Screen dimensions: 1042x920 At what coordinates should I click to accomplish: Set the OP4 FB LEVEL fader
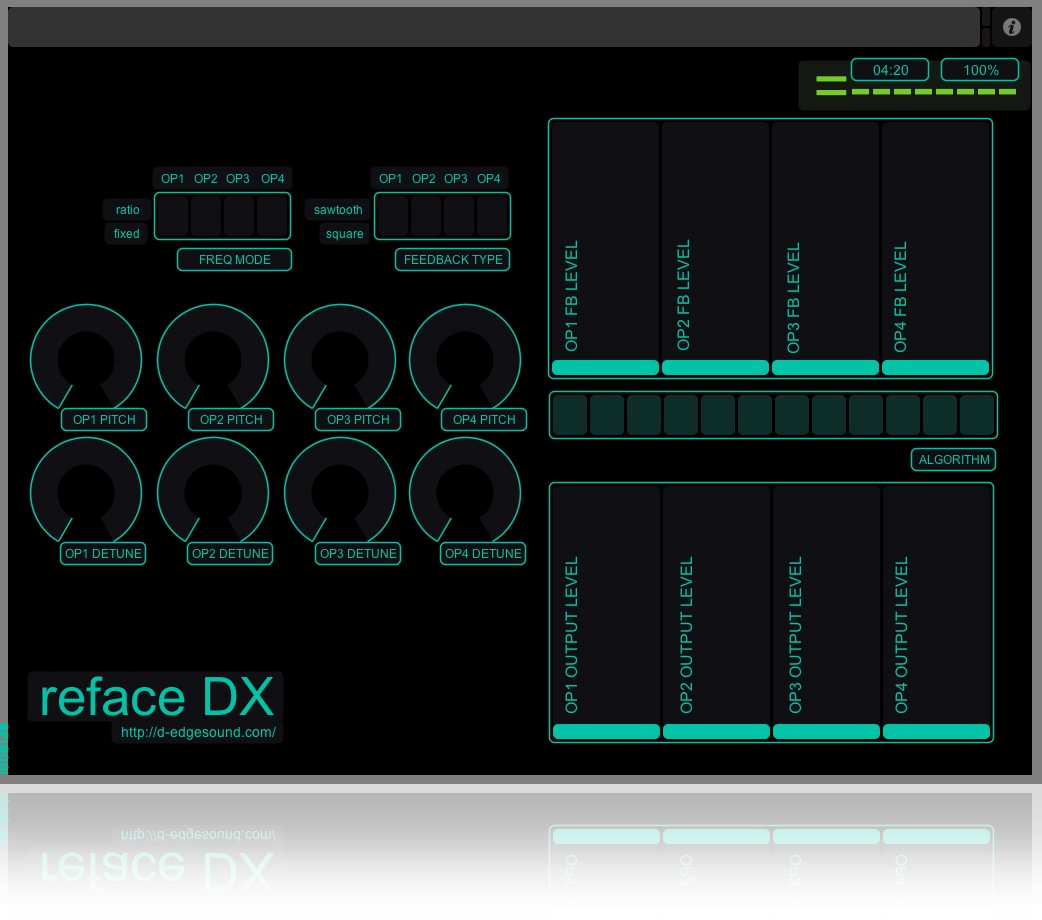tap(936, 249)
